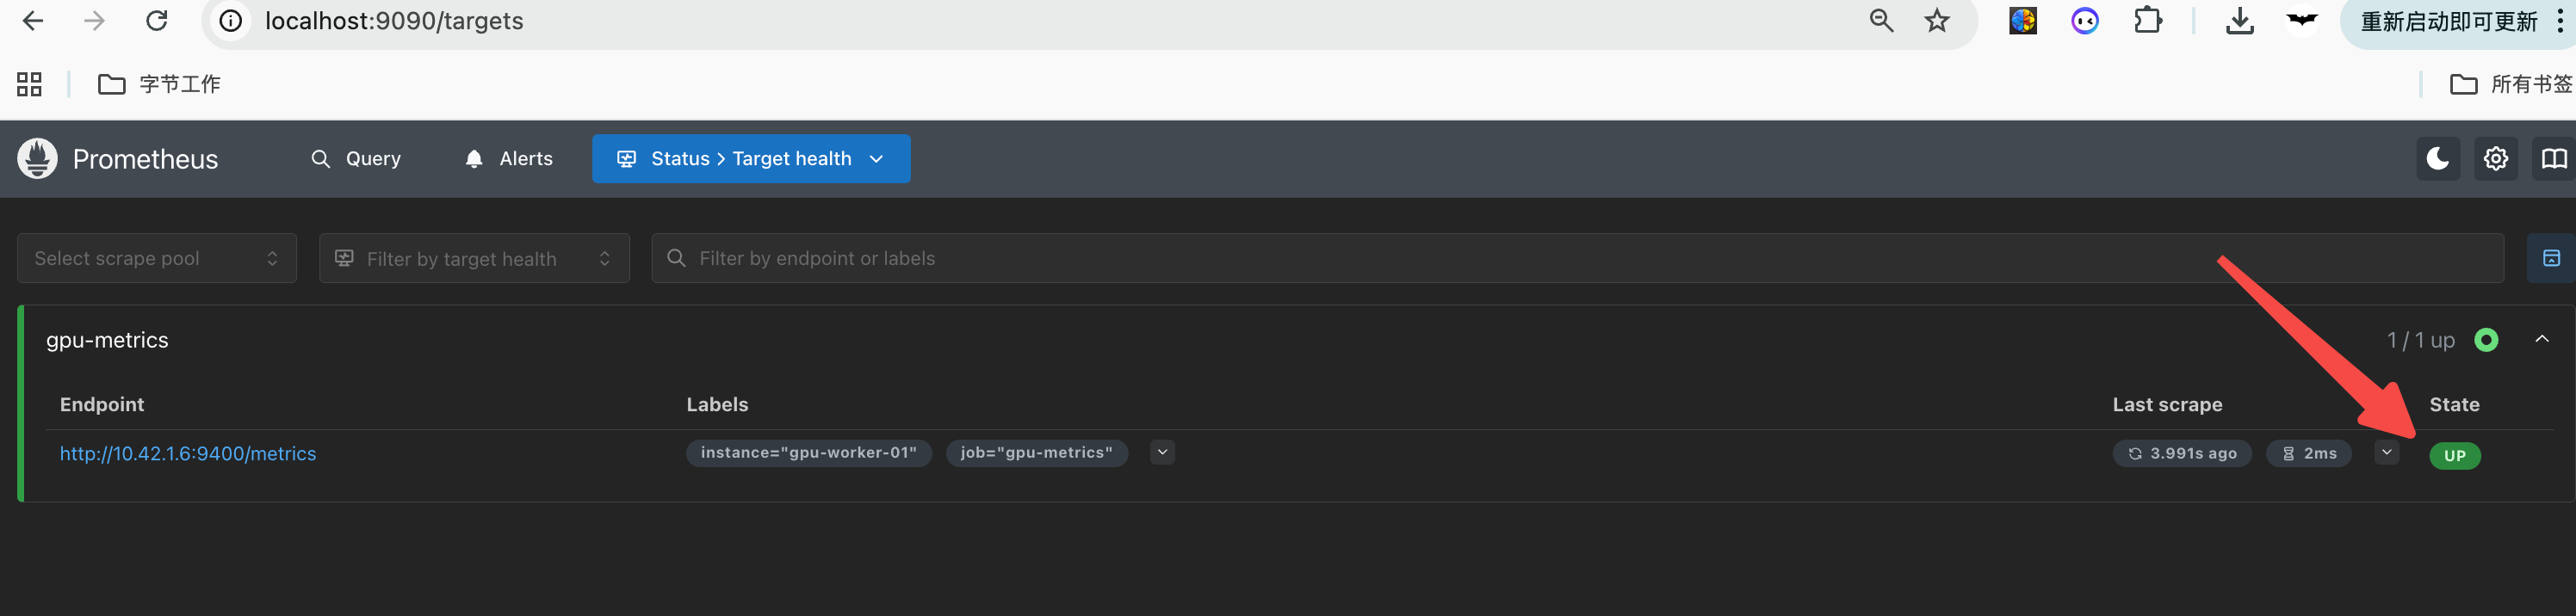Open the 10.42.1.6:9400 metrics endpoint link
The height and width of the screenshot is (616, 2576).
(188, 454)
